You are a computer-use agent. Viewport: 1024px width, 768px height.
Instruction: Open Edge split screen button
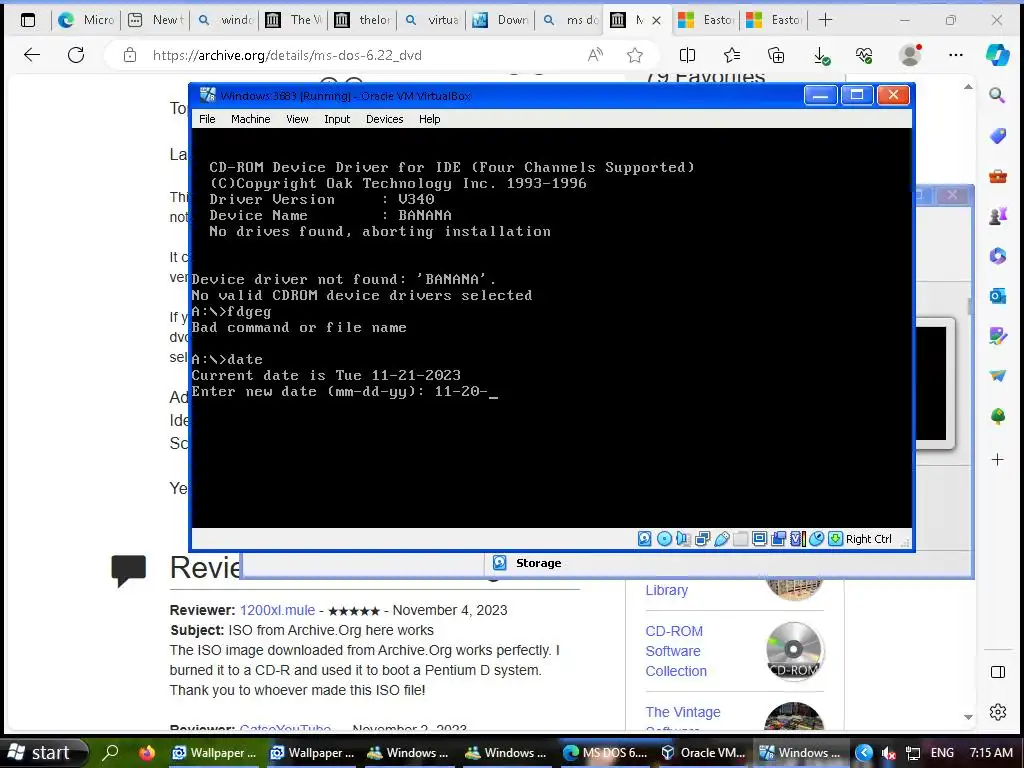pyautogui.click(x=687, y=55)
